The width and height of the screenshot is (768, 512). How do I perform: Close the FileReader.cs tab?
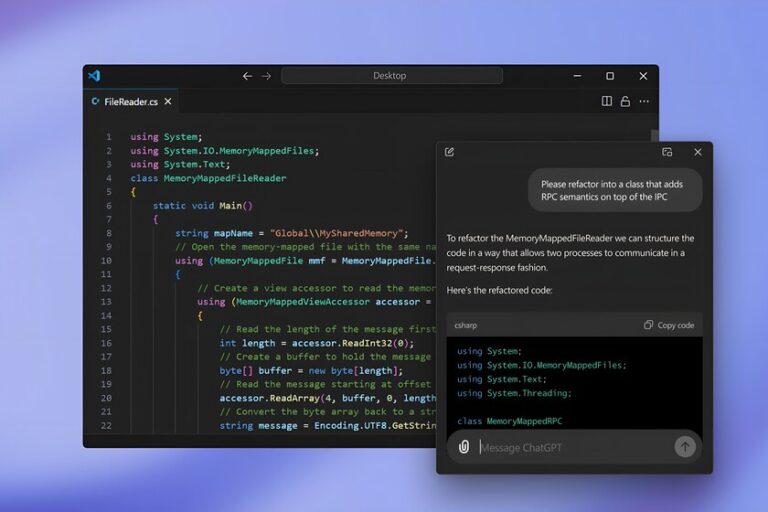(x=168, y=101)
